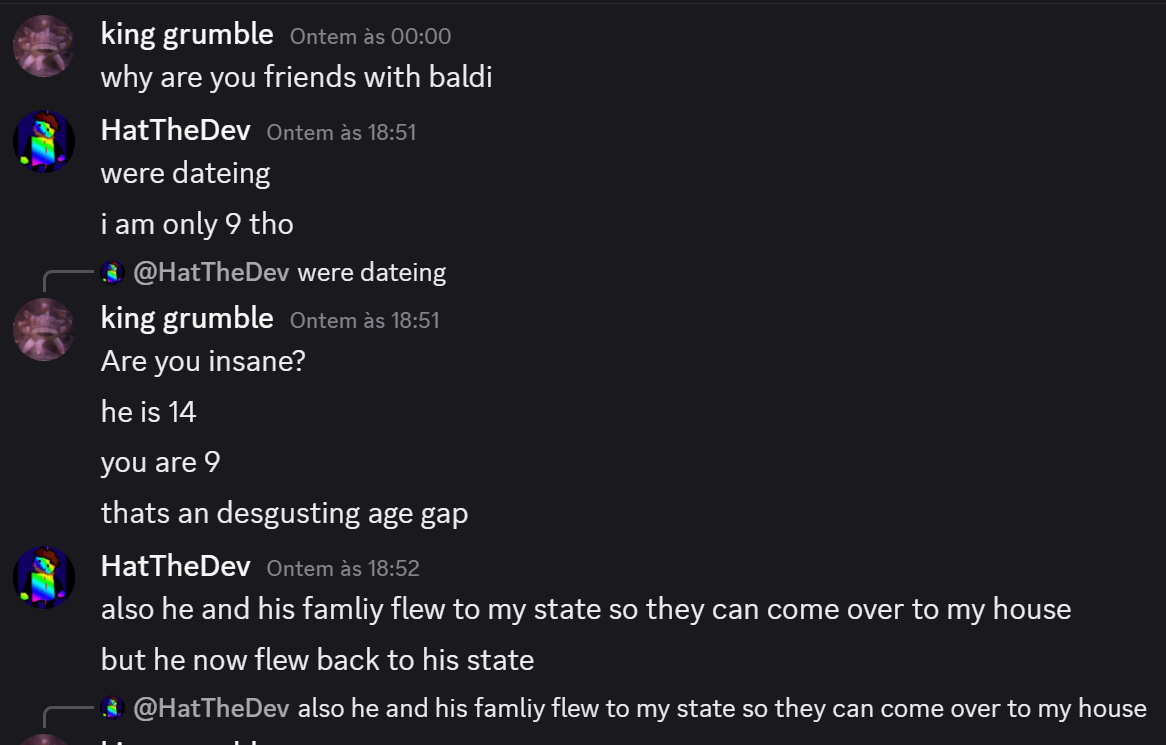Image resolution: width=1166 pixels, height=745 pixels.
Task: Click the HatTheDev username timestamped 18:51
Action: (175, 130)
